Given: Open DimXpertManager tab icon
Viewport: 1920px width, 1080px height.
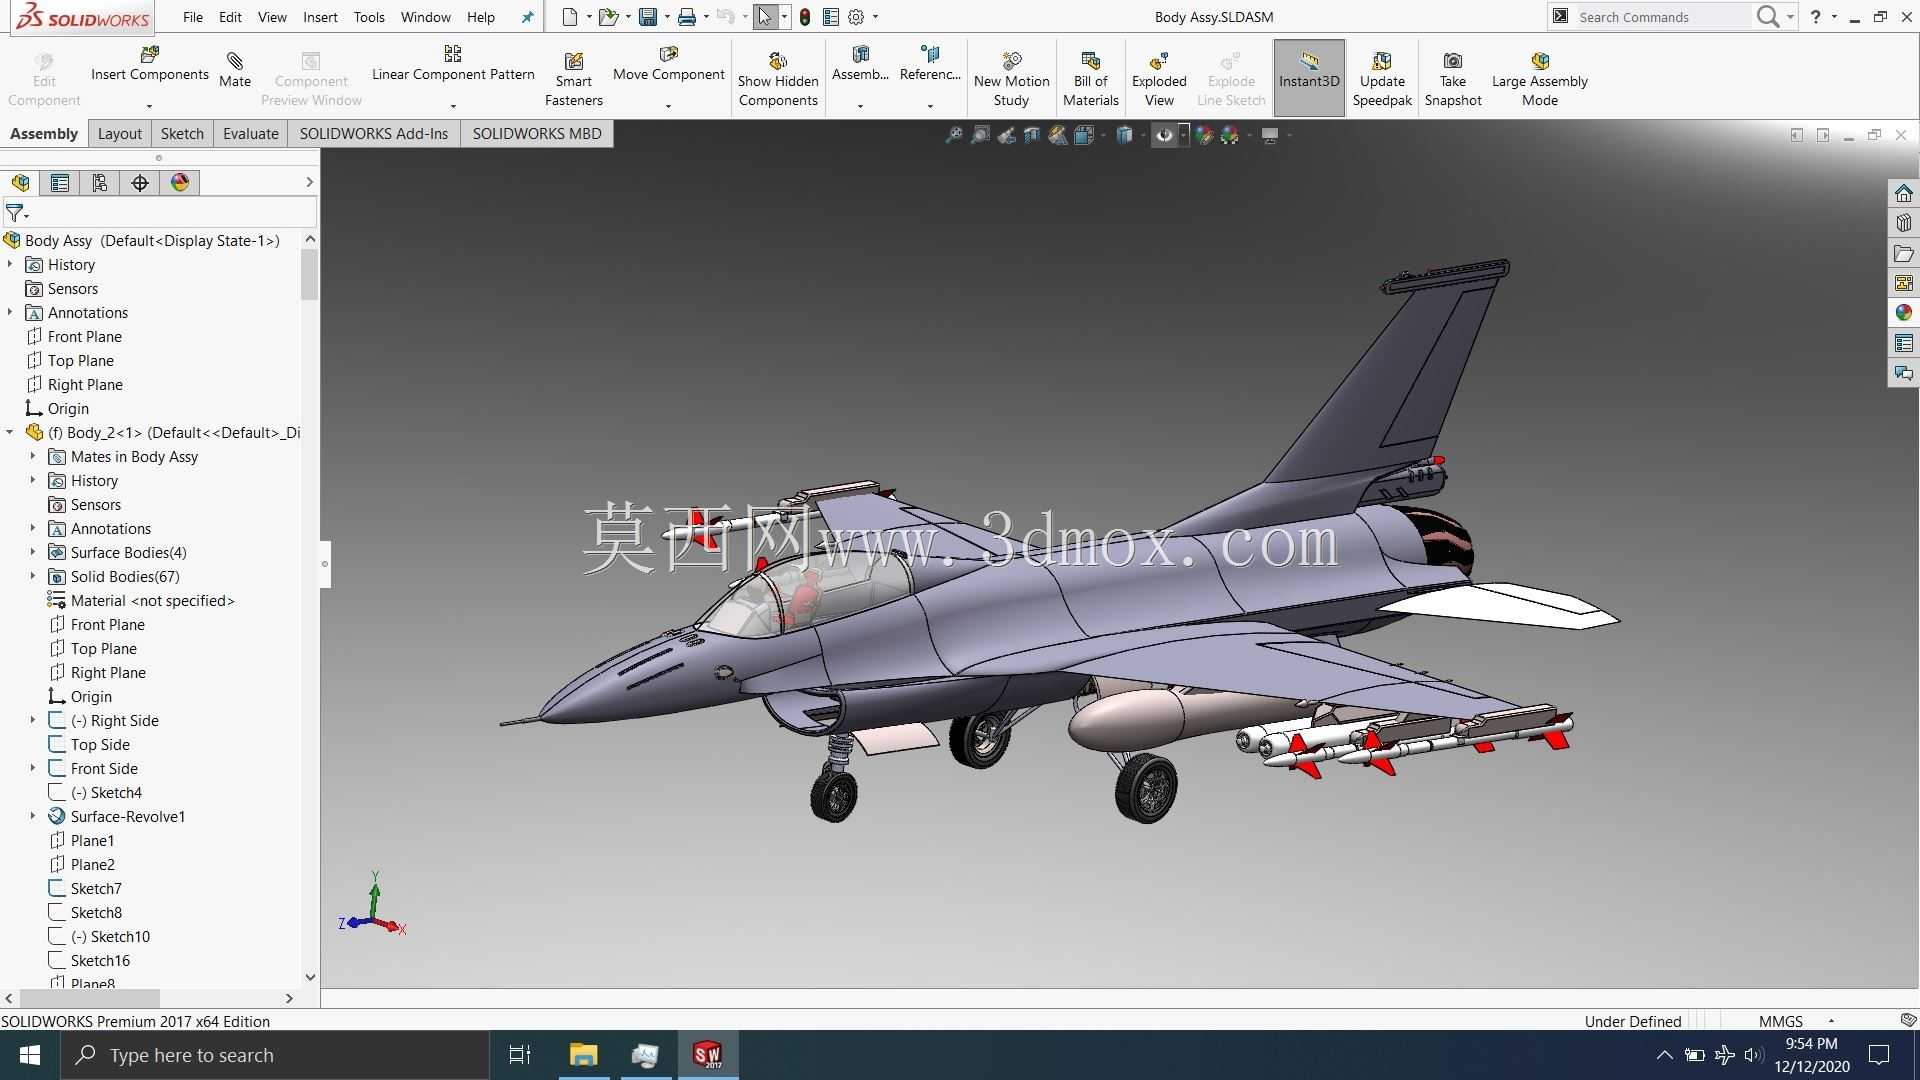Looking at the screenshot, I should 140,182.
